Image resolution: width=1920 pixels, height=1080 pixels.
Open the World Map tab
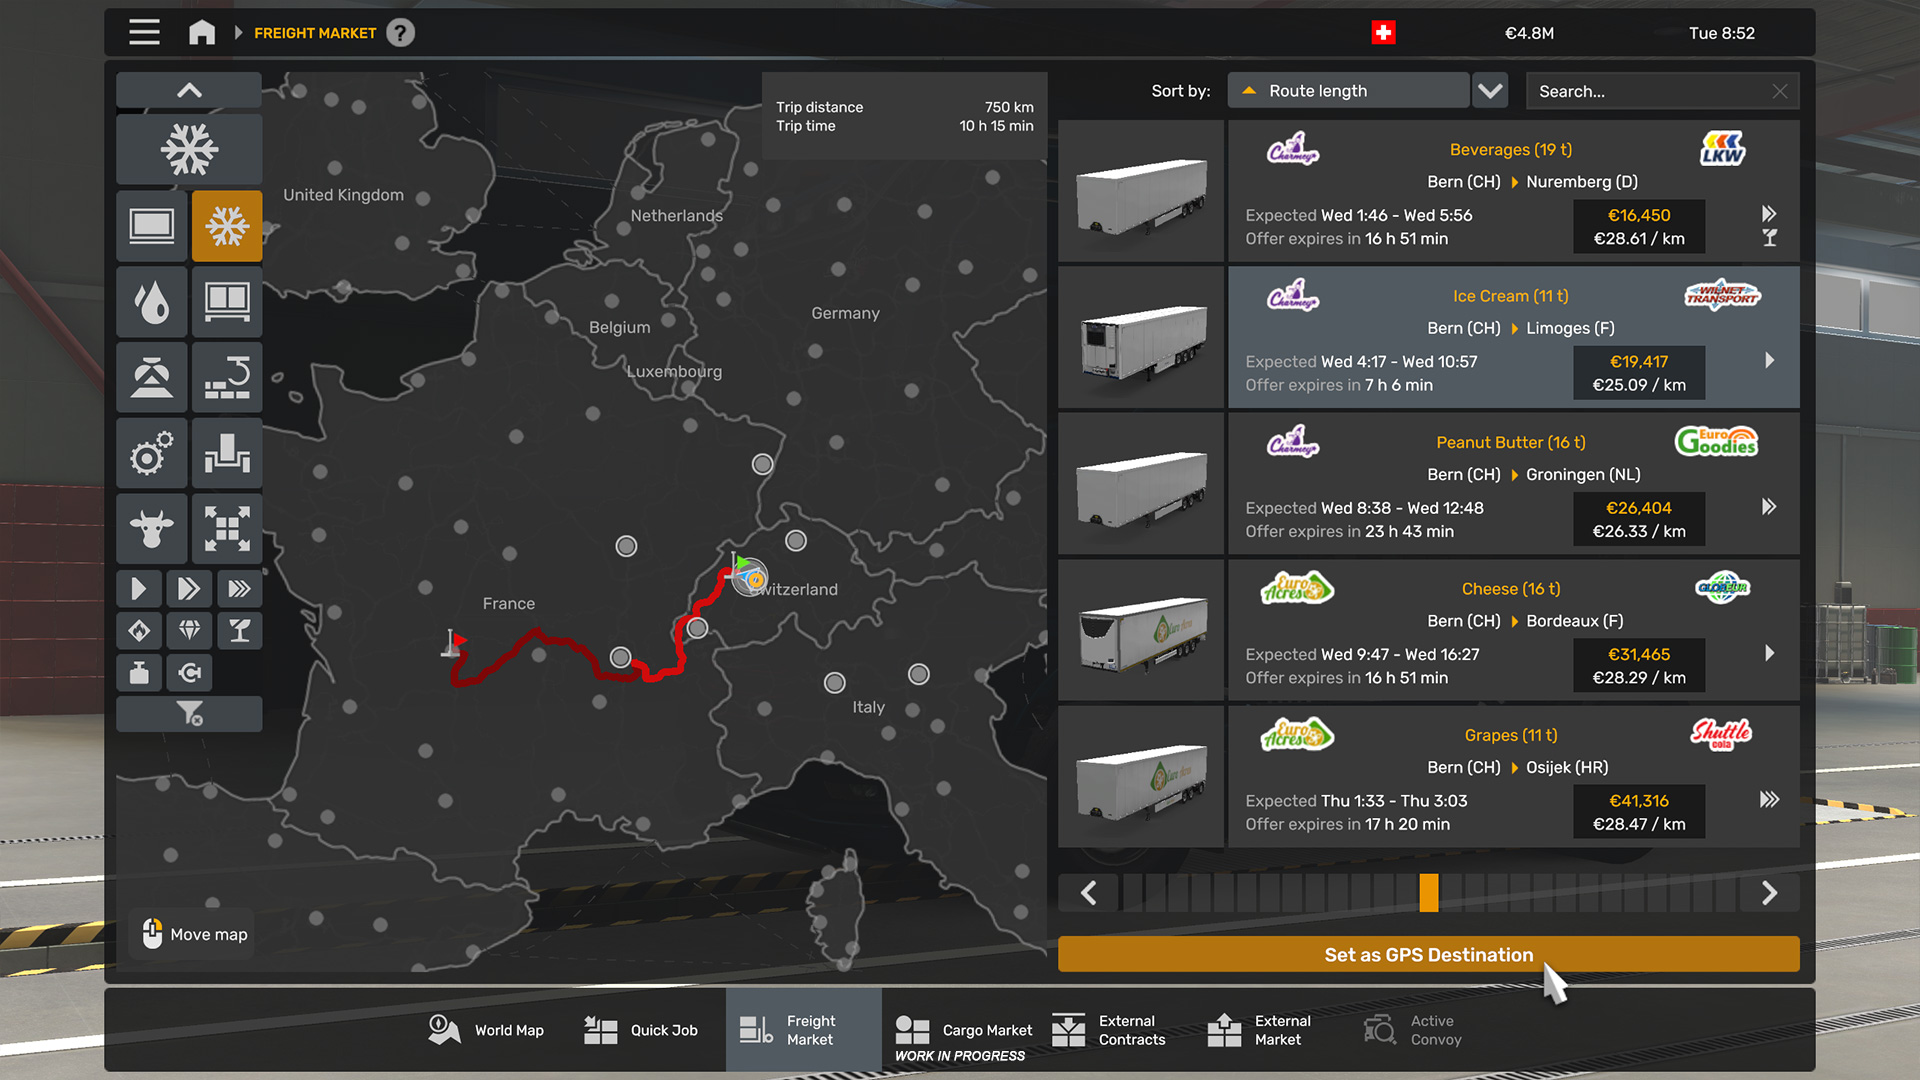coord(487,1030)
